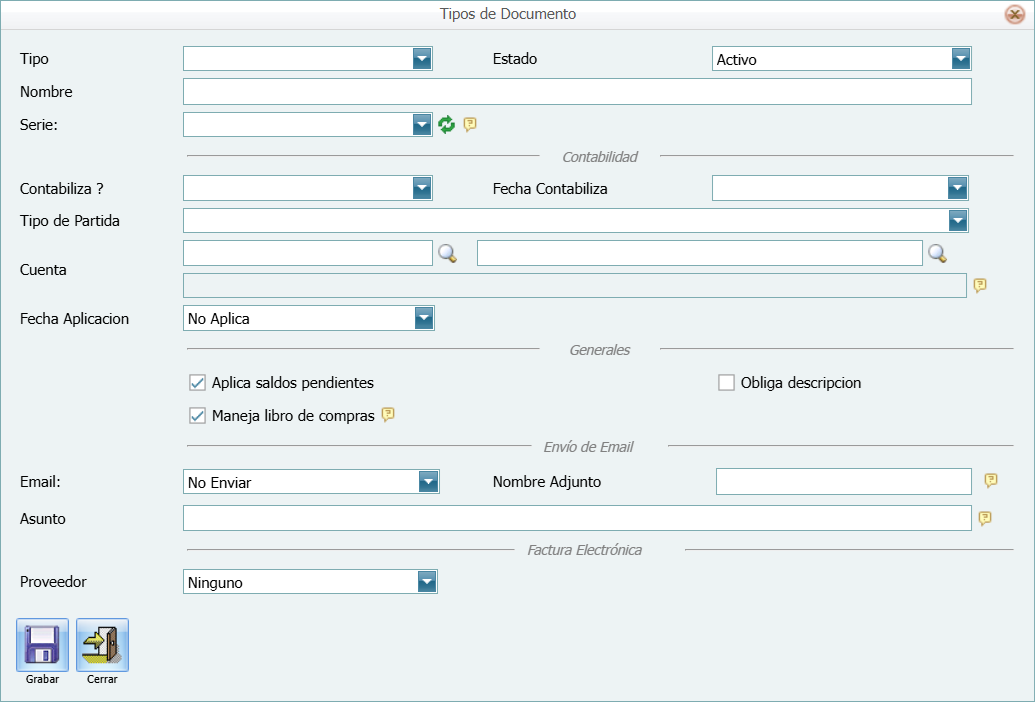The width and height of the screenshot is (1035, 702).
Task: Open the Tipo dropdown
Action: (421, 59)
